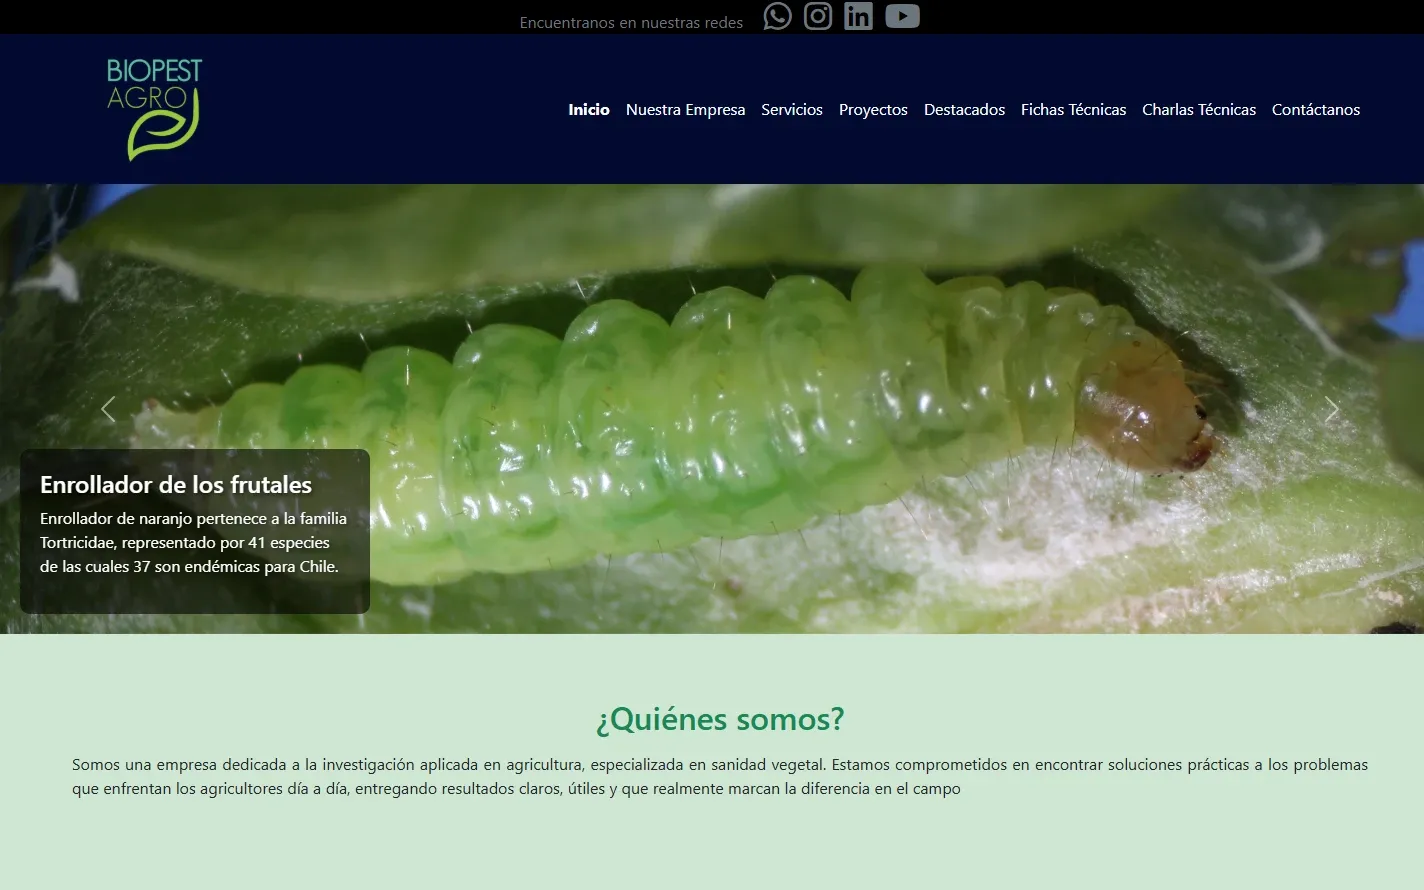Open the WhatsApp icon link
1424x890 pixels.
[x=777, y=16]
